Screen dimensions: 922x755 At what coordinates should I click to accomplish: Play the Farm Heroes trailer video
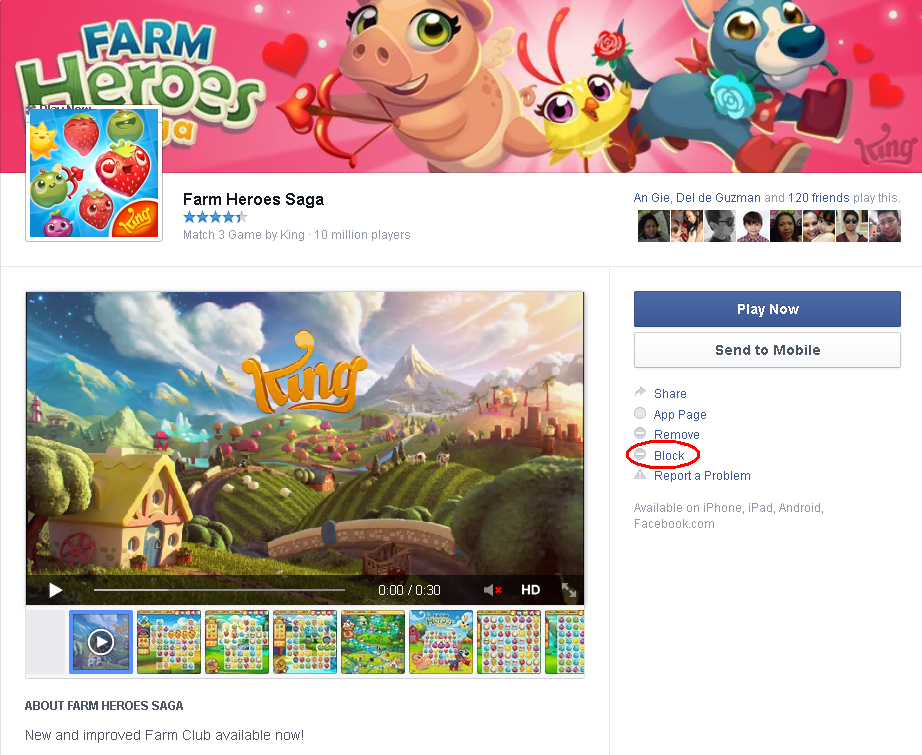55,590
